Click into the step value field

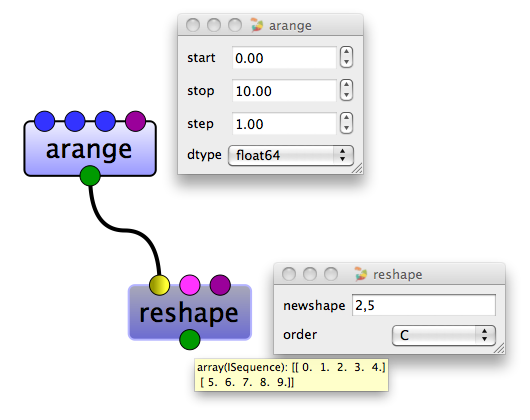pyautogui.click(x=284, y=124)
